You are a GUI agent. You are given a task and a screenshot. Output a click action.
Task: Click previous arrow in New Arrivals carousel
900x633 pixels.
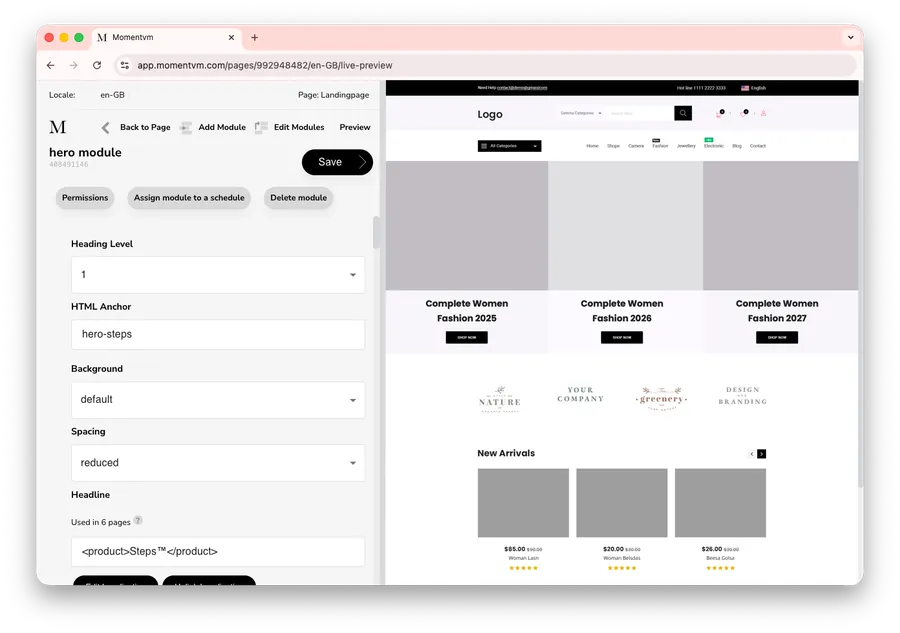751,454
